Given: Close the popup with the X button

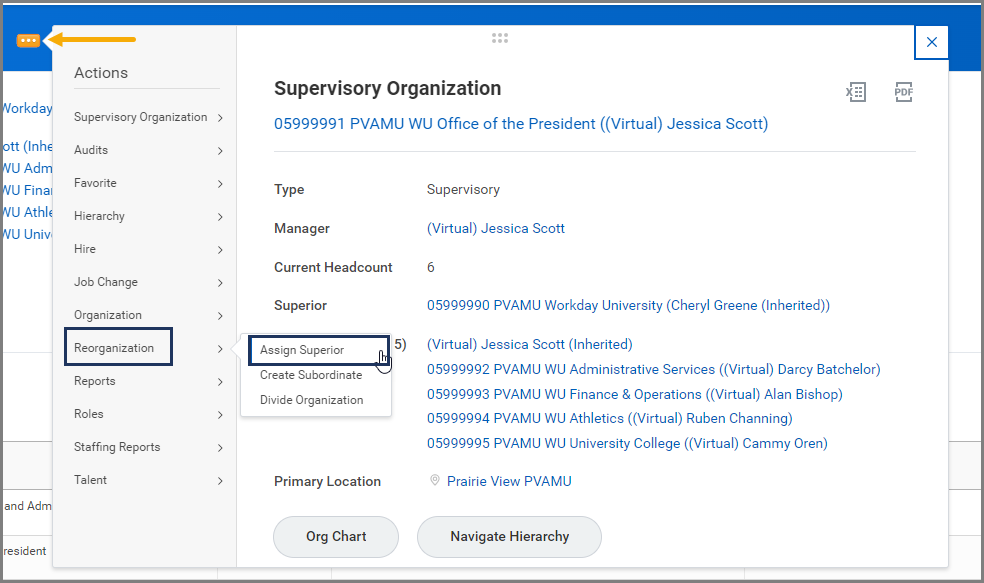Looking at the screenshot, I should 931,42.
